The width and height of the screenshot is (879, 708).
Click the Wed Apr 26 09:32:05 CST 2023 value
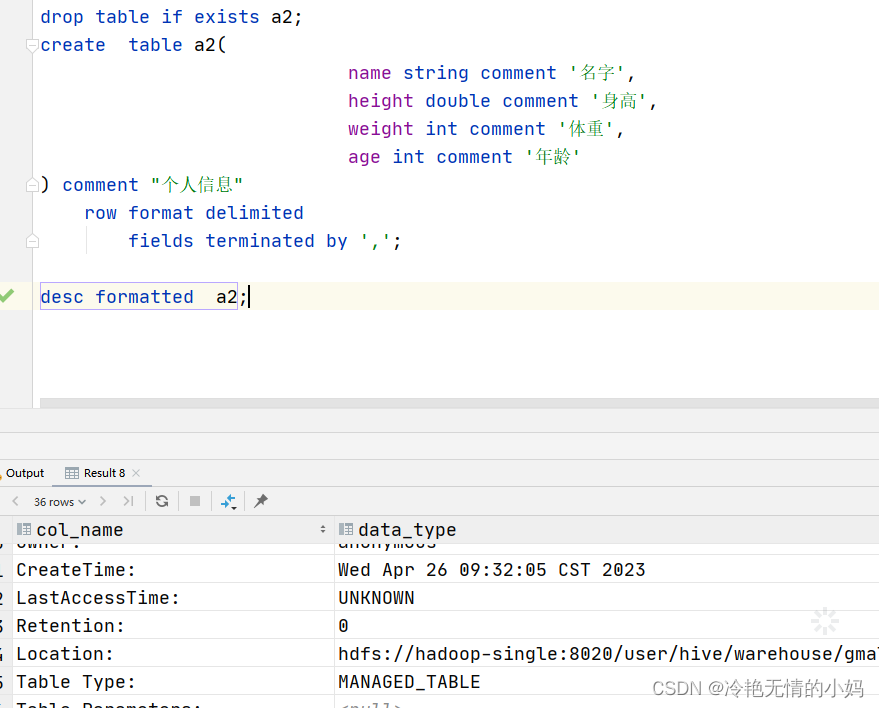[x=492, y=570]
